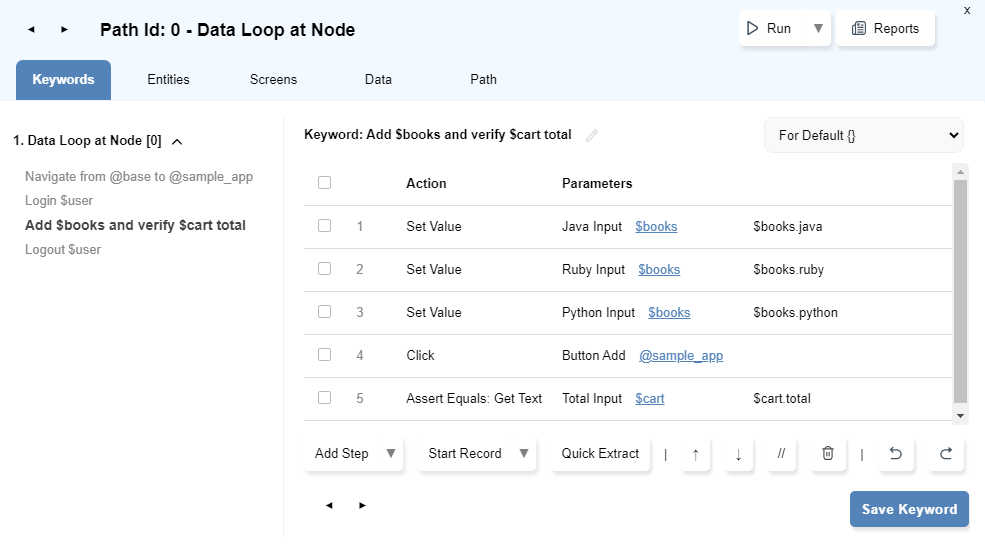Click the comment-out (//) step icon
This screenshot has width=985, height=547.
(x=781, y=454)
